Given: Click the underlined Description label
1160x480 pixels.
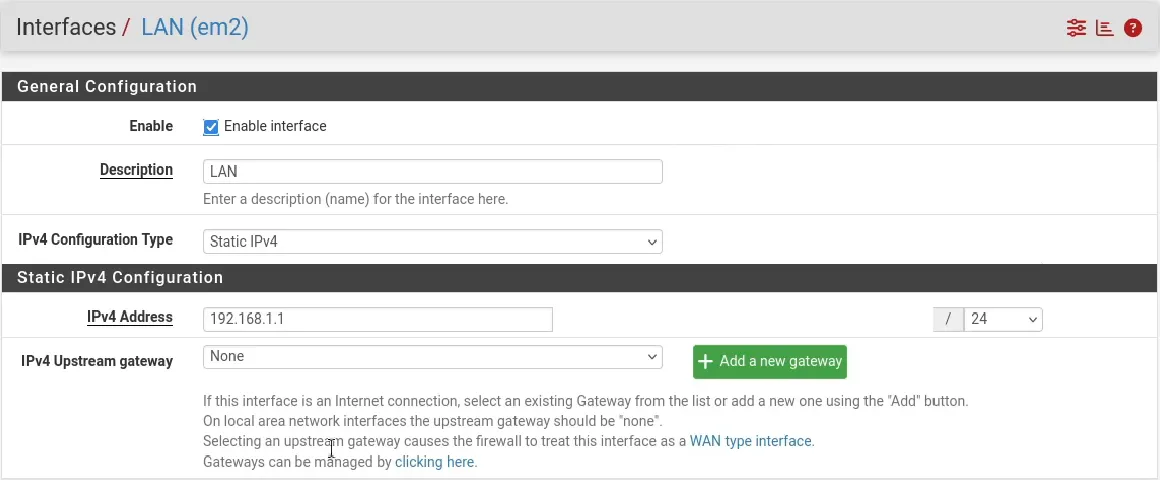Looking at the screenshot, I should click(x=136, y=170).
